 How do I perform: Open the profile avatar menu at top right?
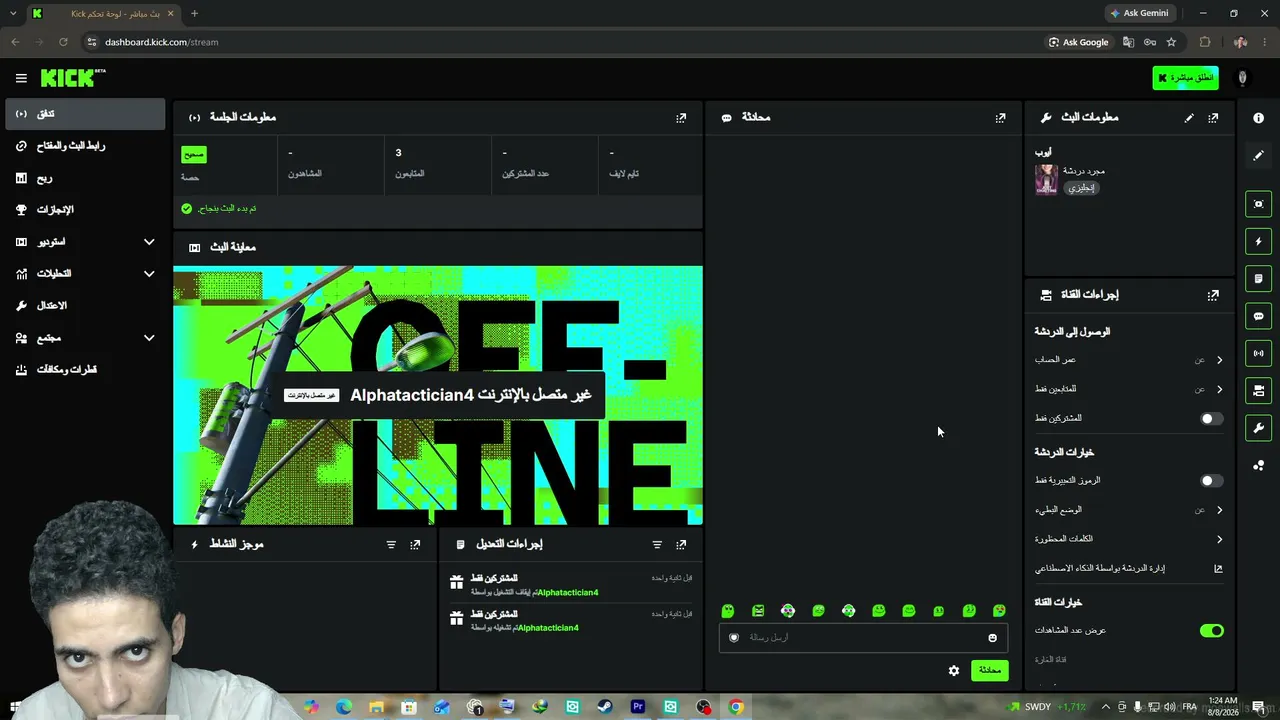(1242, 78)
